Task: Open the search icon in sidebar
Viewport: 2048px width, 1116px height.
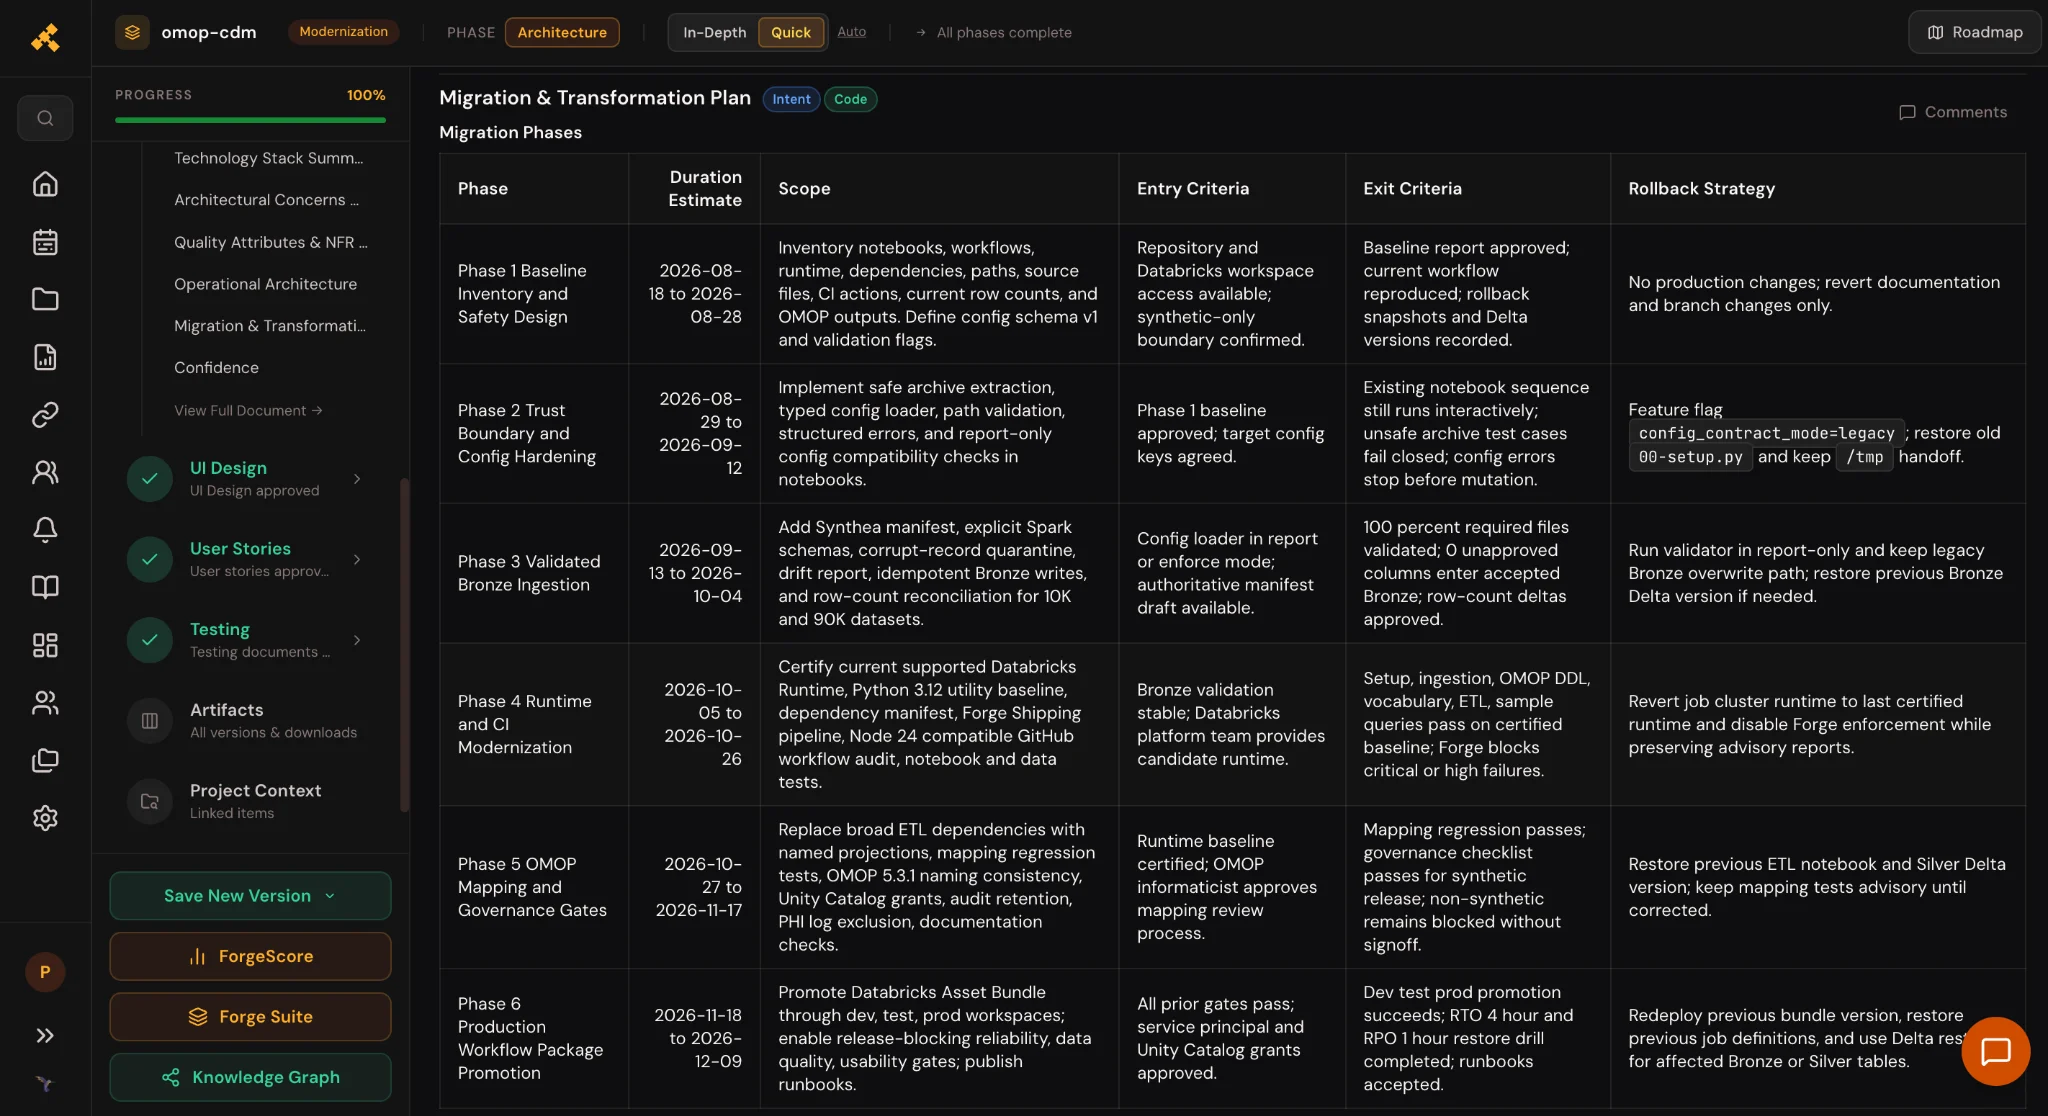Action: 45,118
